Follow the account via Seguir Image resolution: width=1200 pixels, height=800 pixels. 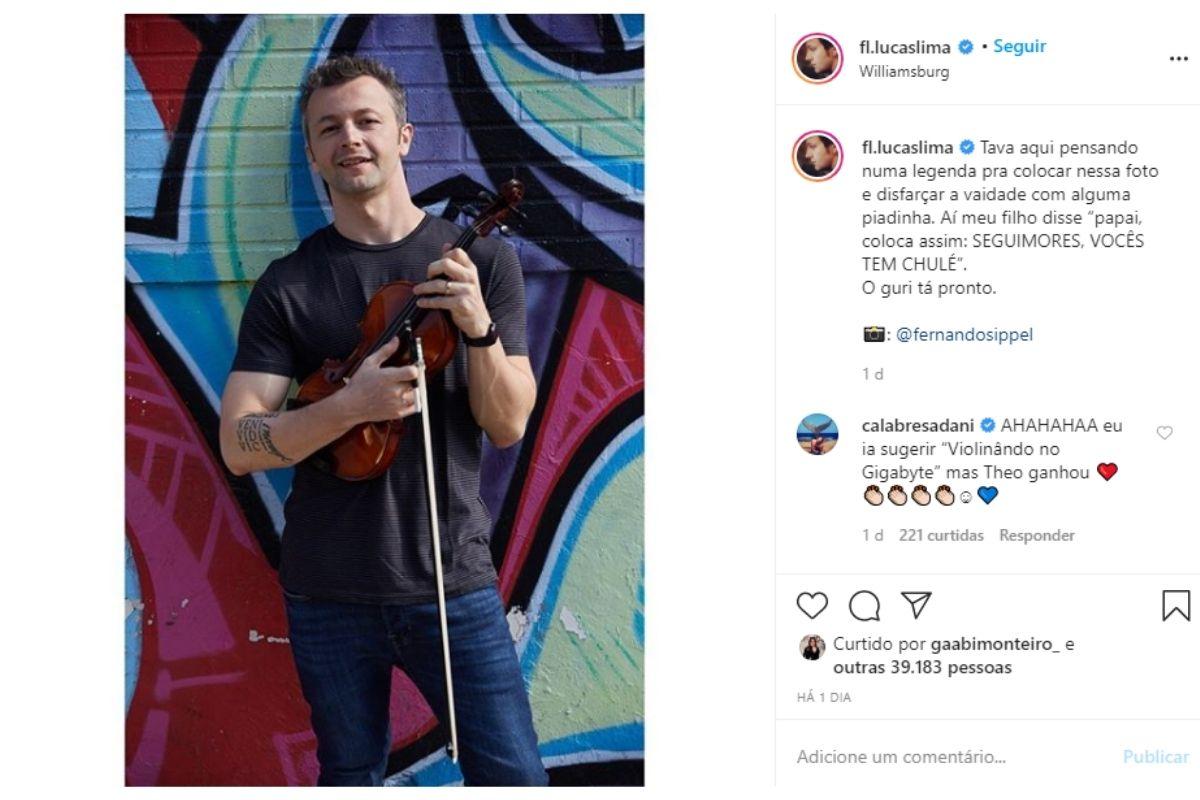point(1019,46)
